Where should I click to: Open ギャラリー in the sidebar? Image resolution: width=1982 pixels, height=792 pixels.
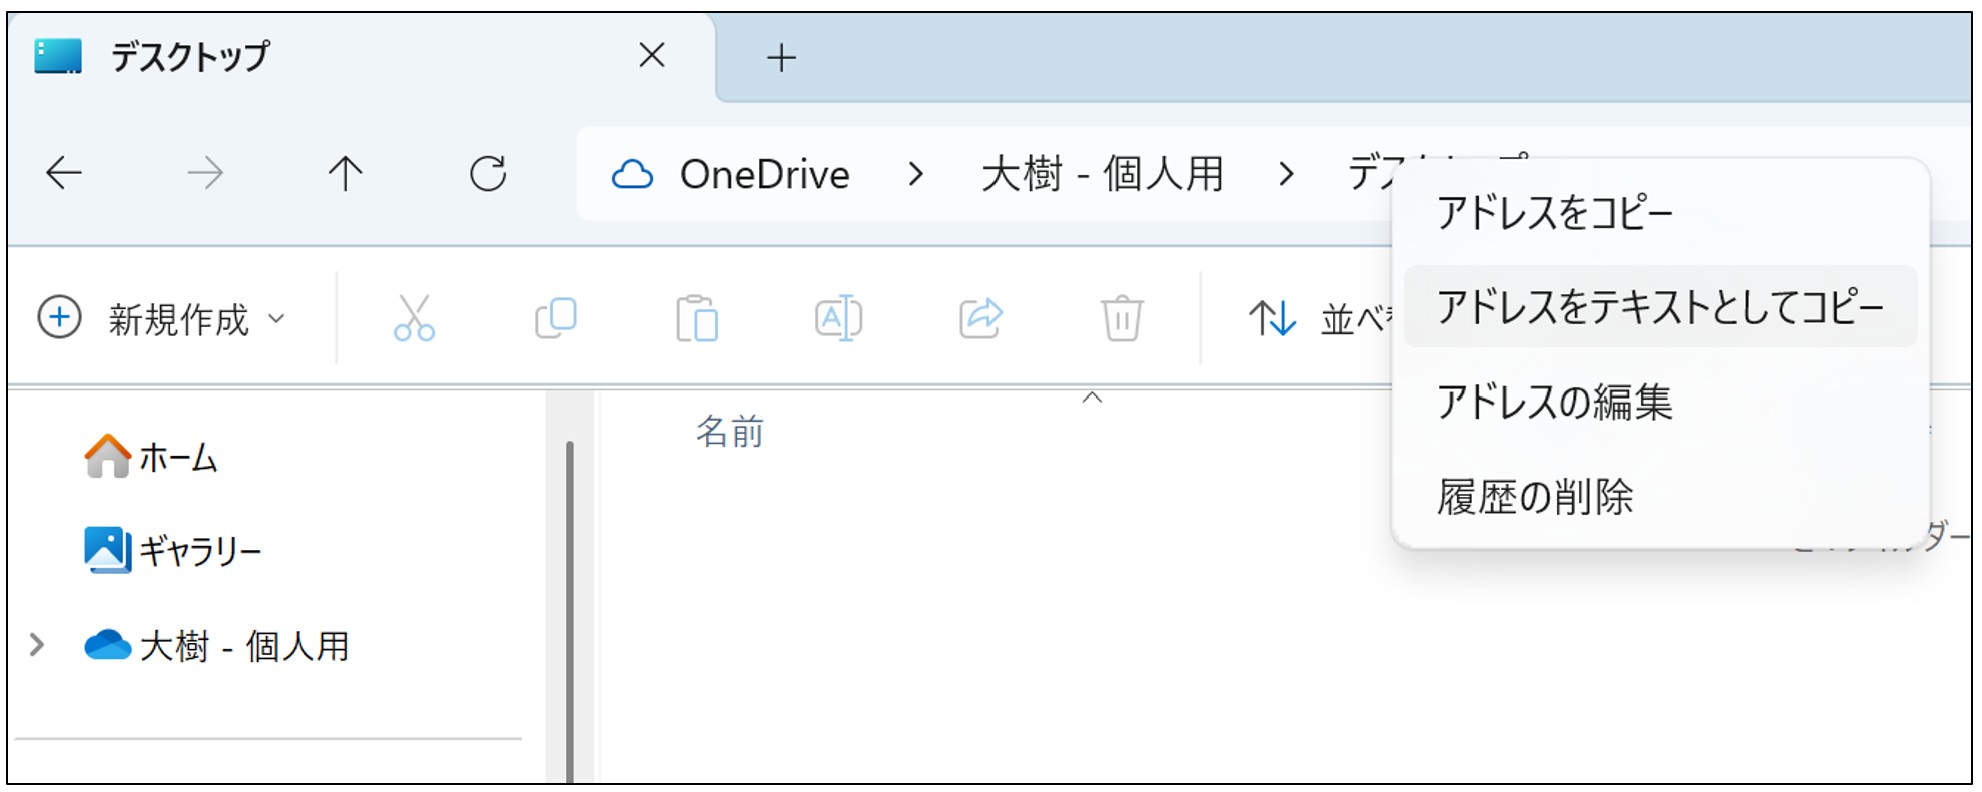(x=198, y=550)
